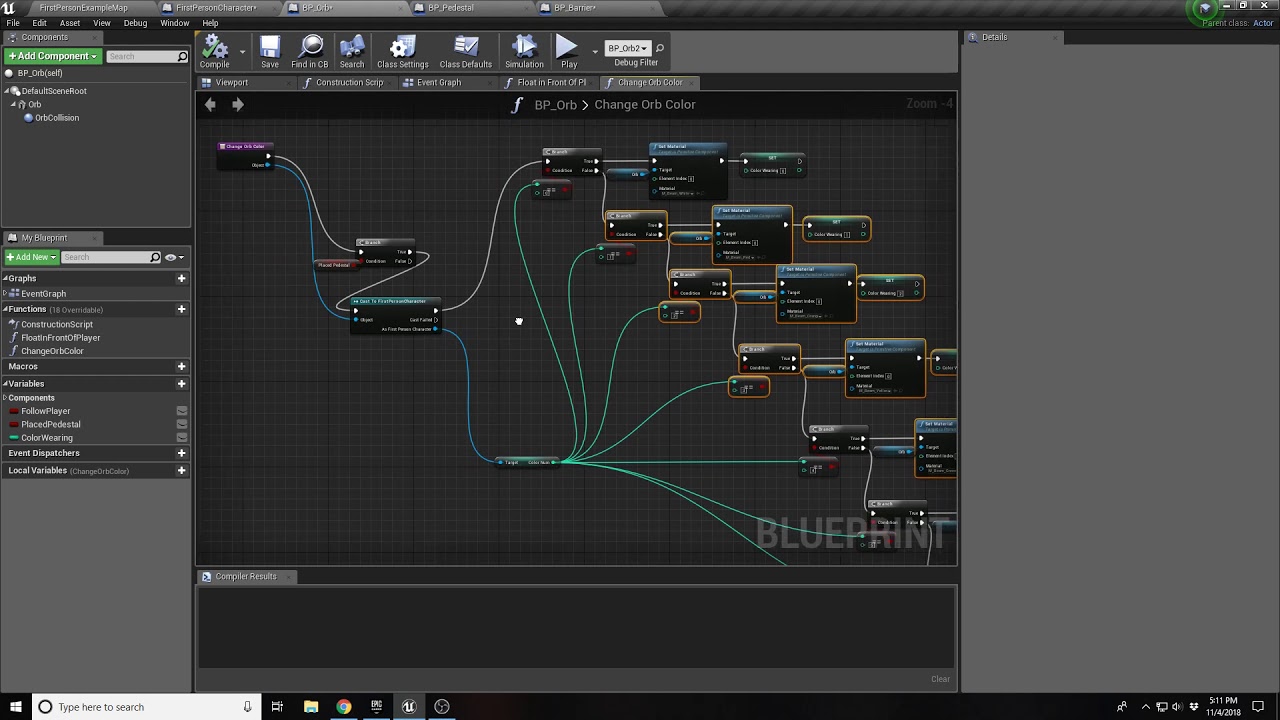Screen dimensions: 1280x720
Task: Toggle PlacedPedestal variable editable eye
Action: click(182, 424)
